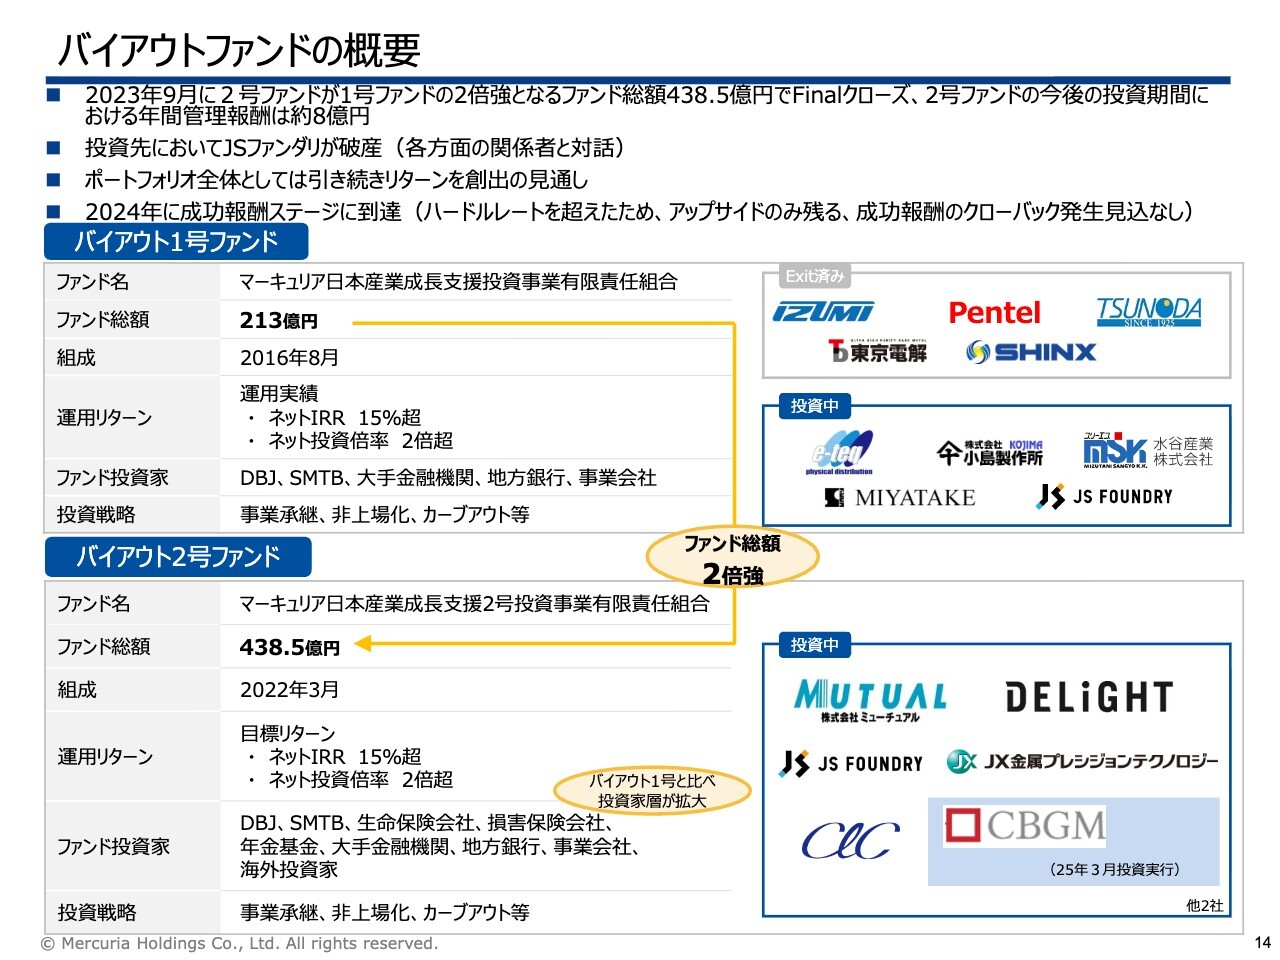This screenshot has width=1280, height=960.
Task: Click the 投資中 tag above e-teq logo
Action: [815, 406]
